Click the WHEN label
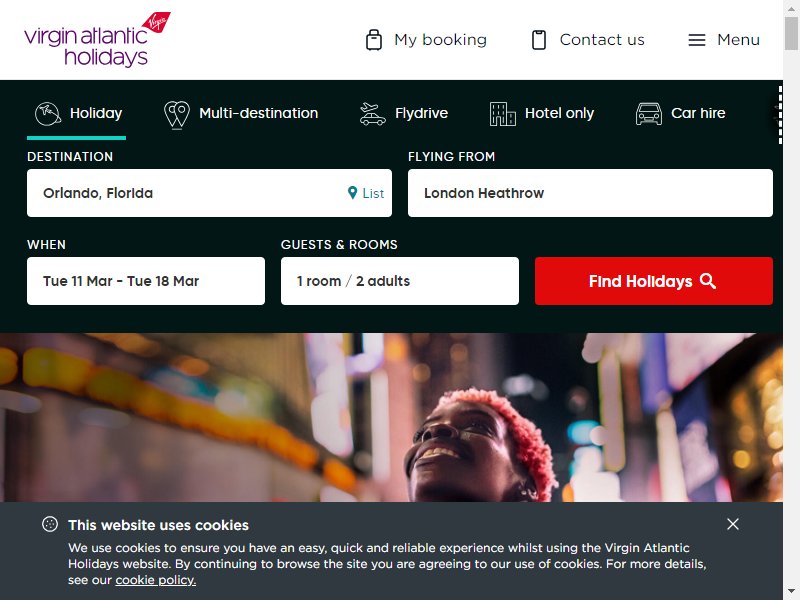 46,245
